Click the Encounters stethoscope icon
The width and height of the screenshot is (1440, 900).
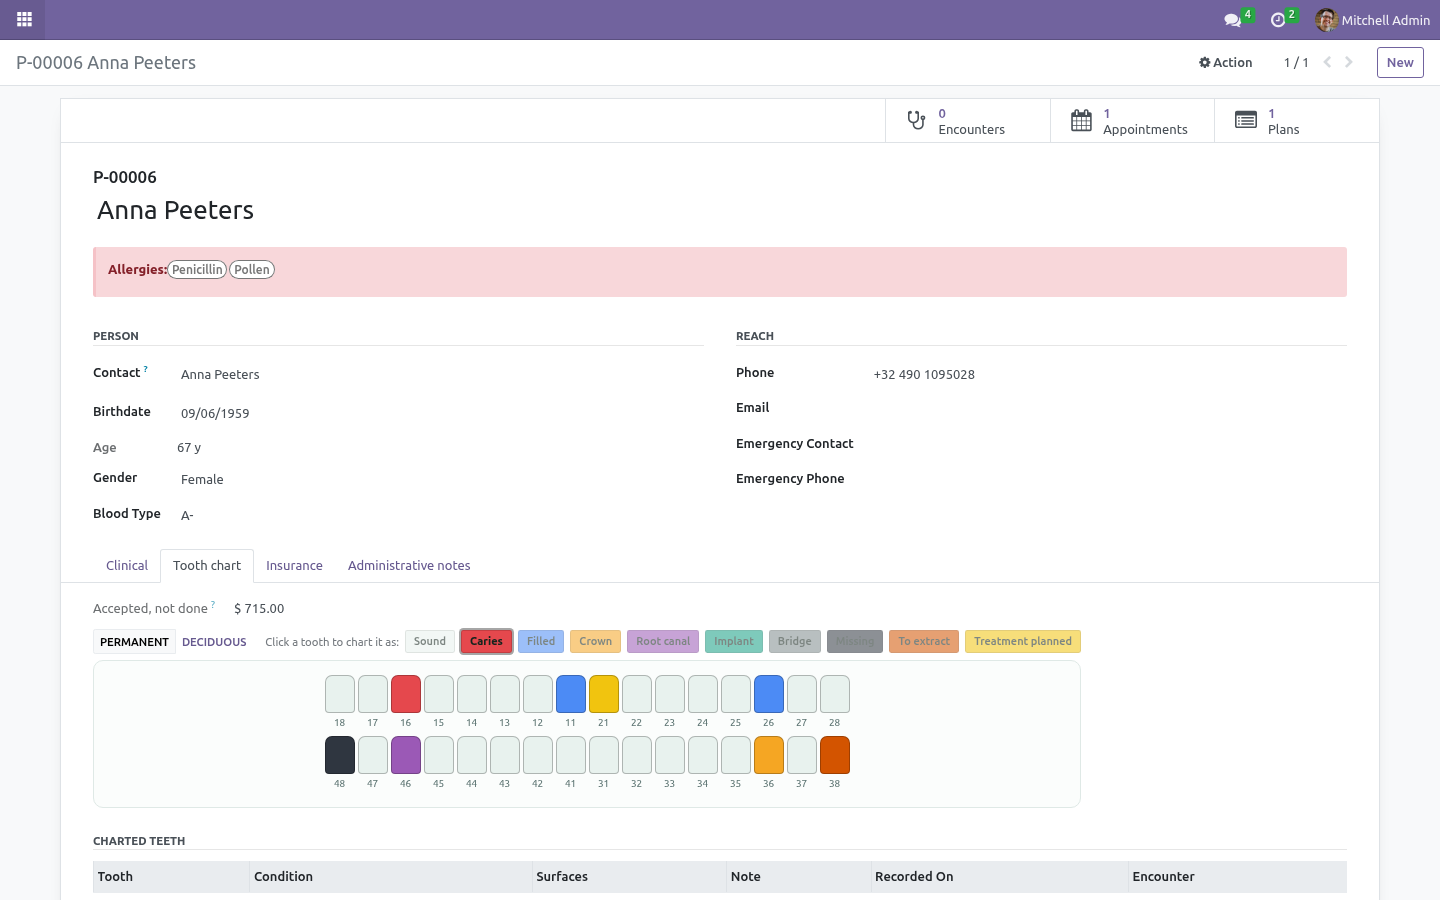click(x=916, y=121)
